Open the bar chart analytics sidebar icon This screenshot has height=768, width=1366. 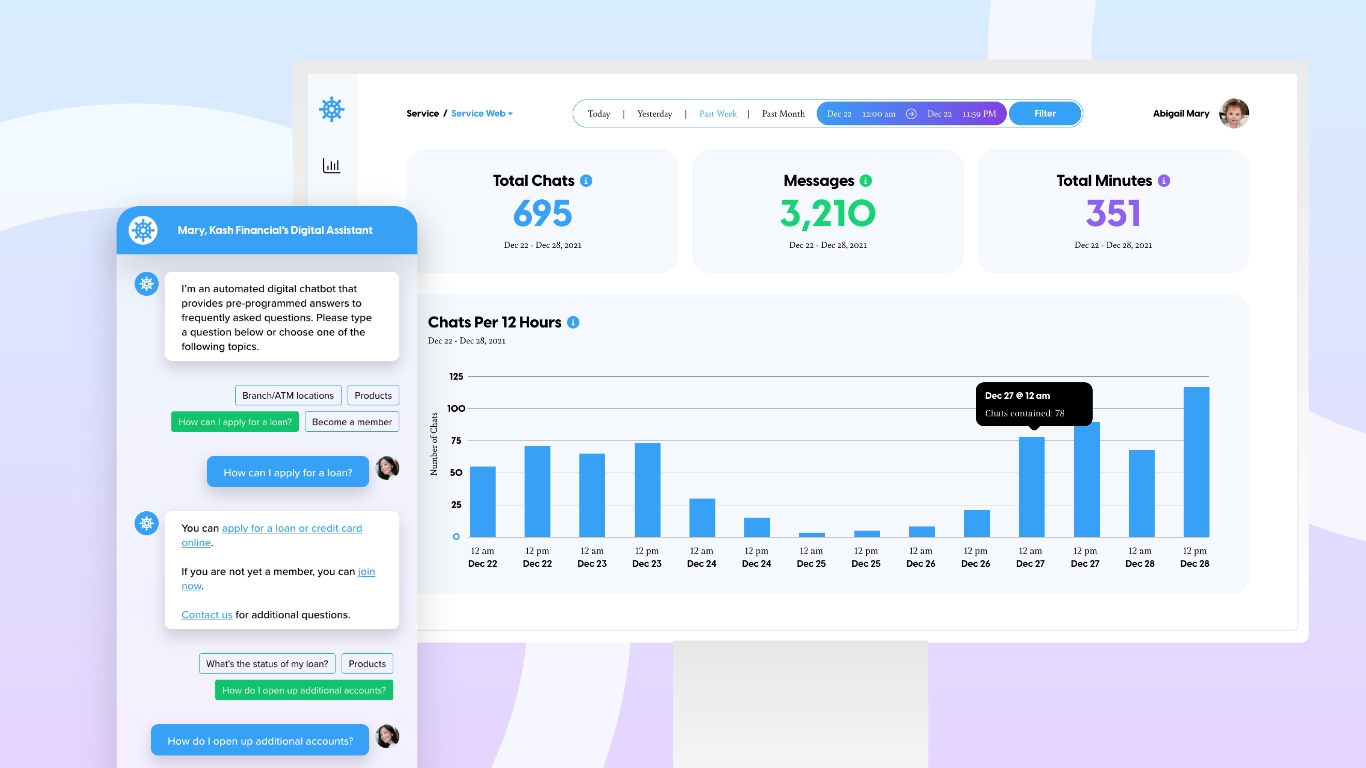click(x=332, y=166)
